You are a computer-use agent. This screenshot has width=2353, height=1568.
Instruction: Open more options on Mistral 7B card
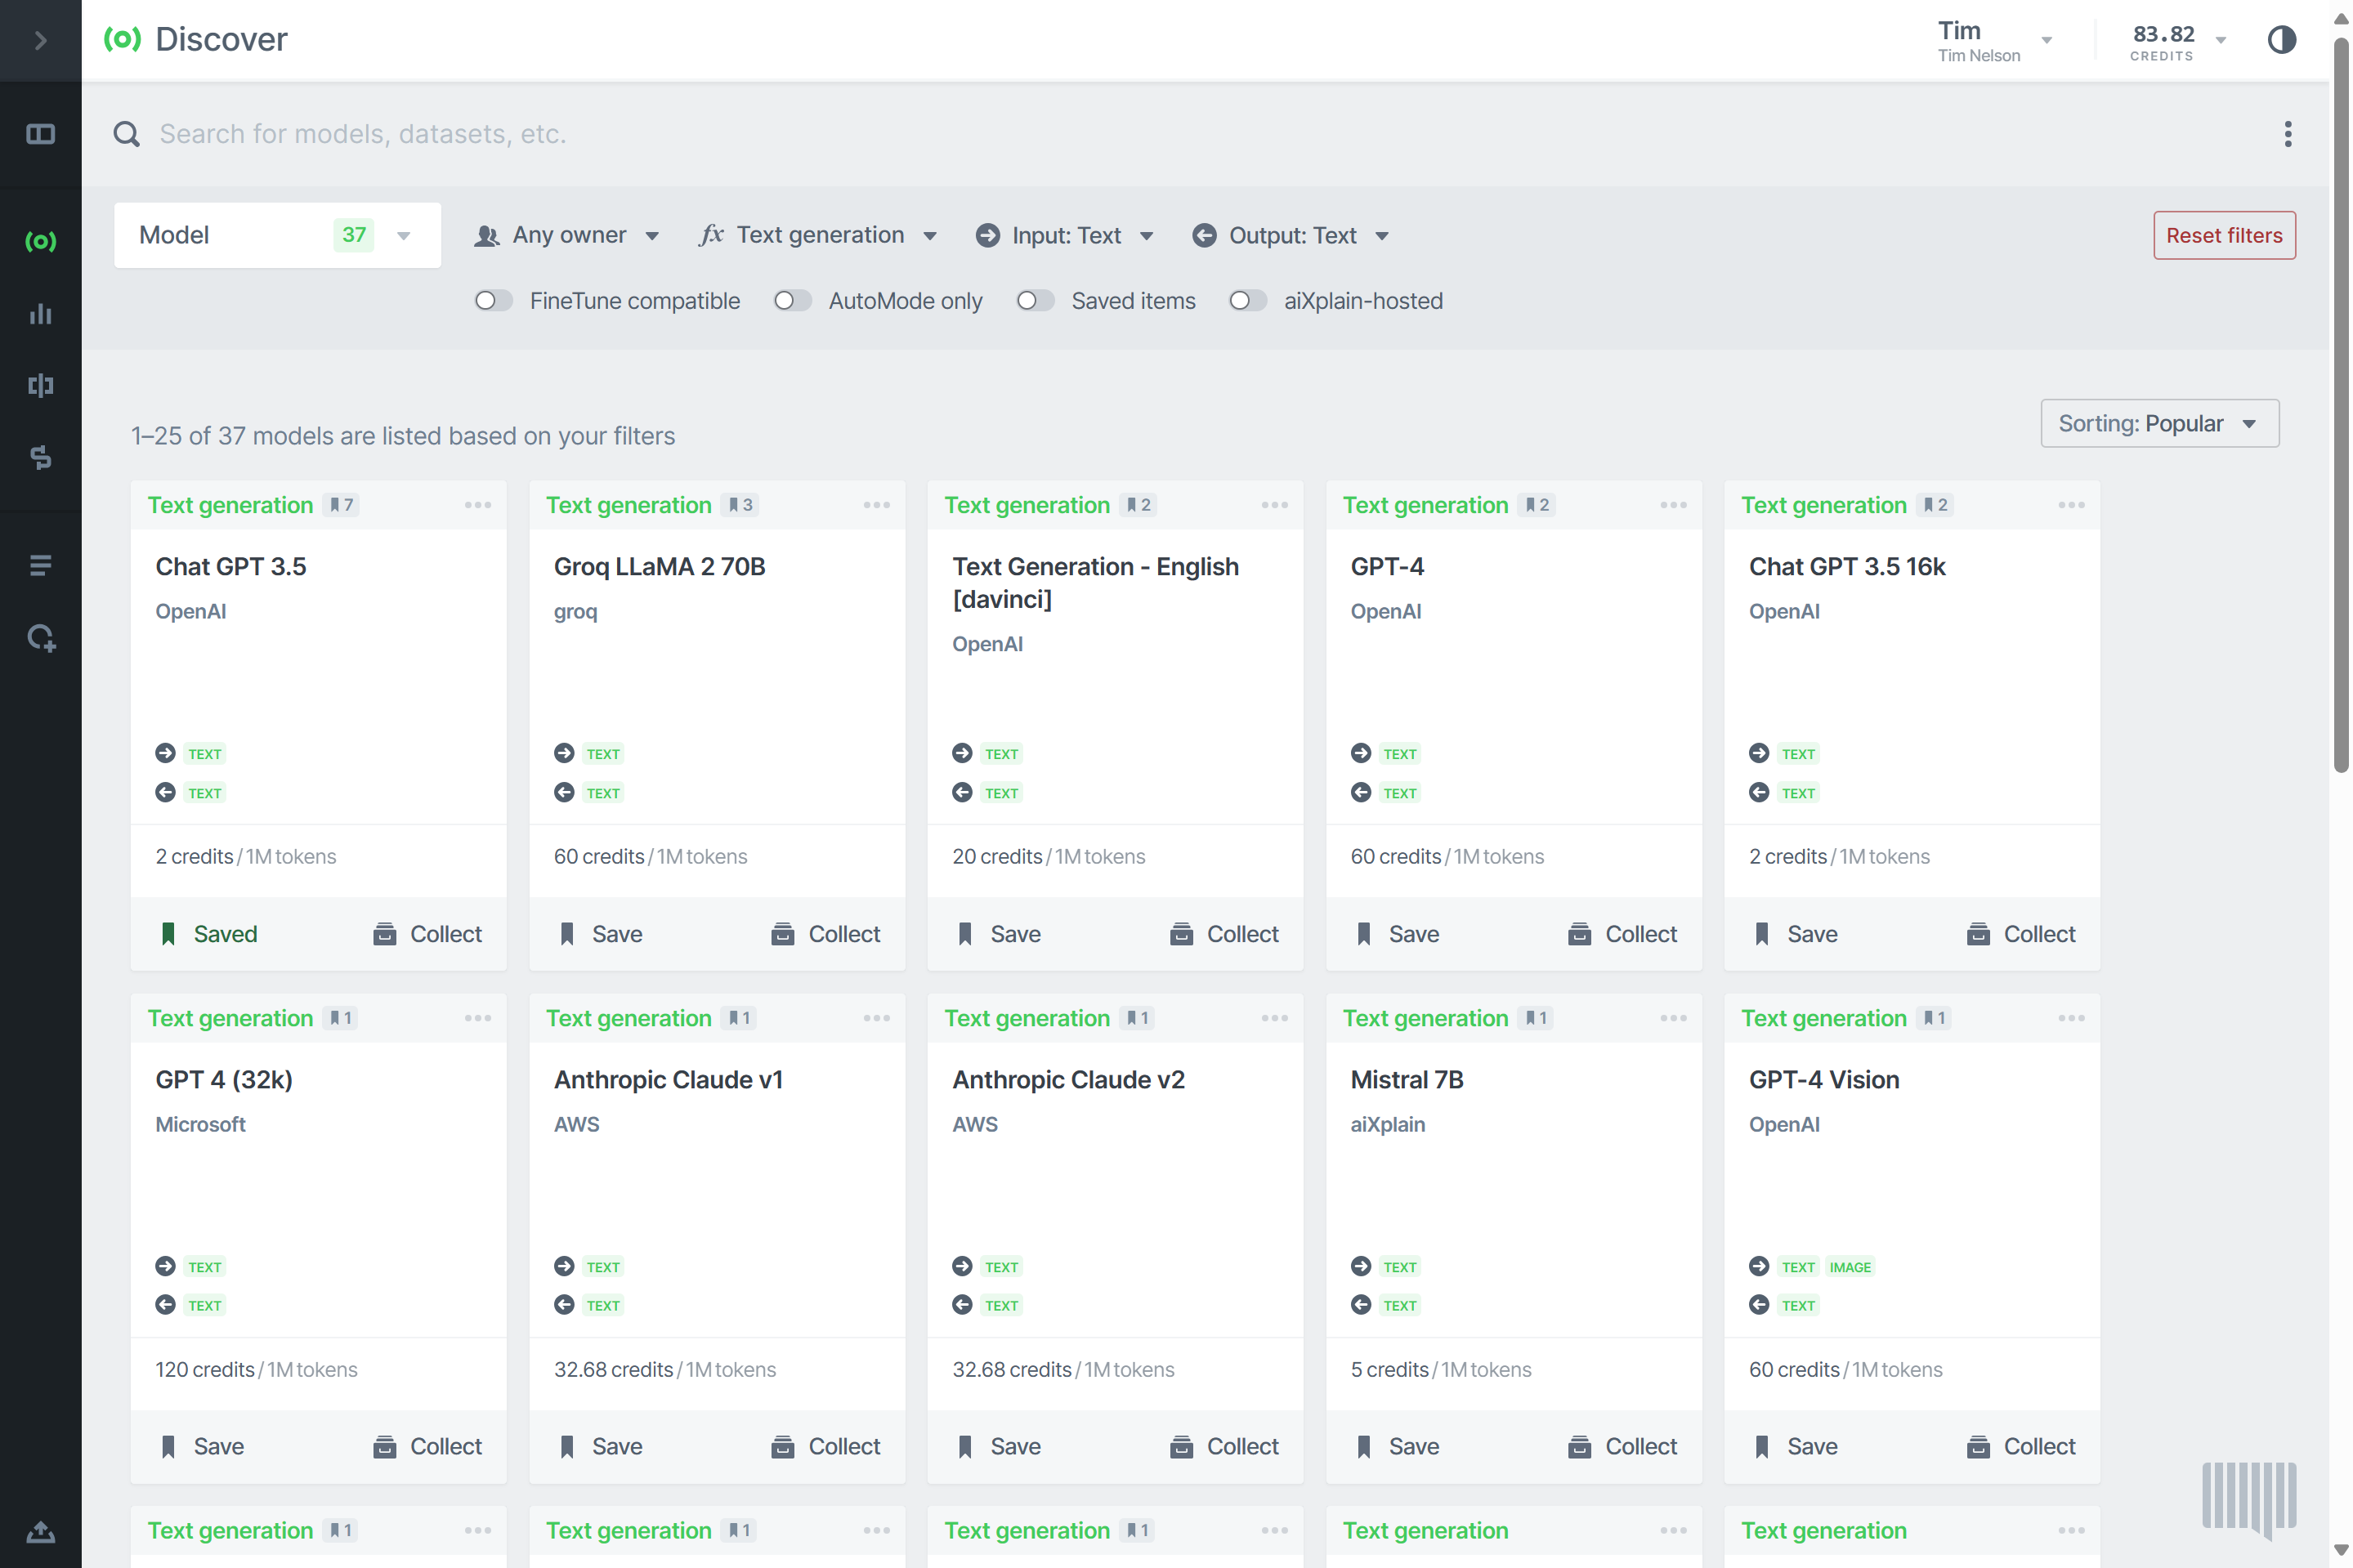coord(1673,1018)
